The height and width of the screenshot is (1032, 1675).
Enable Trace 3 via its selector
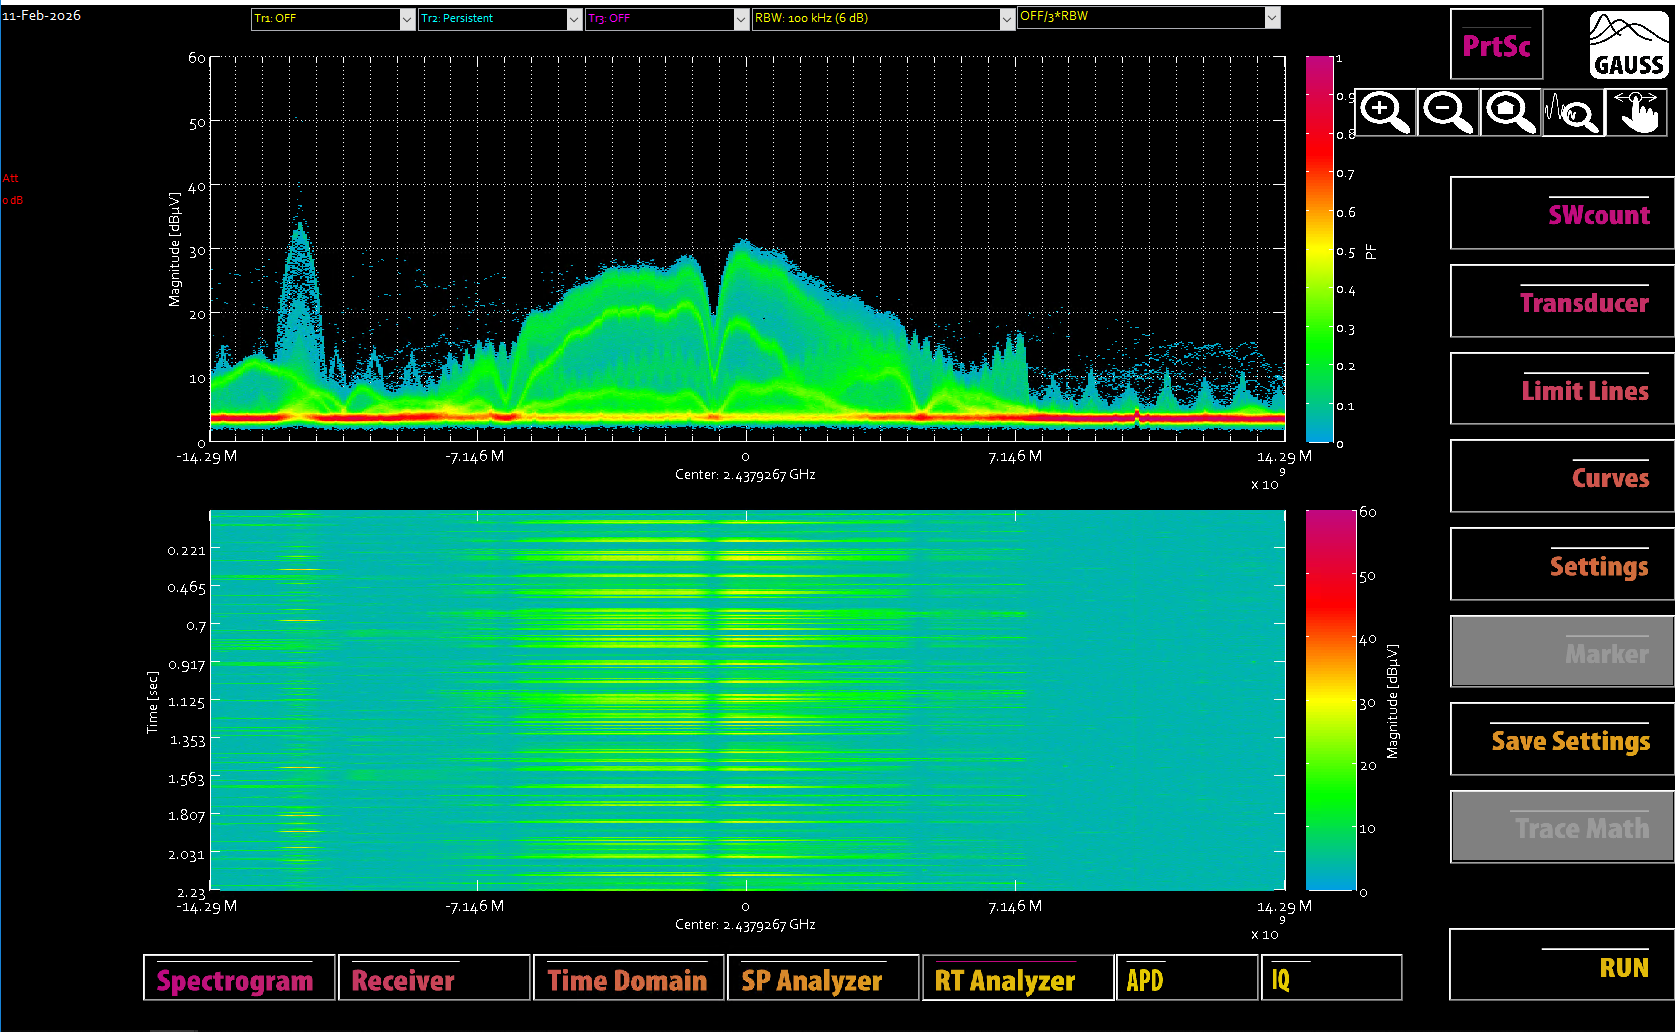click(666, 17)
